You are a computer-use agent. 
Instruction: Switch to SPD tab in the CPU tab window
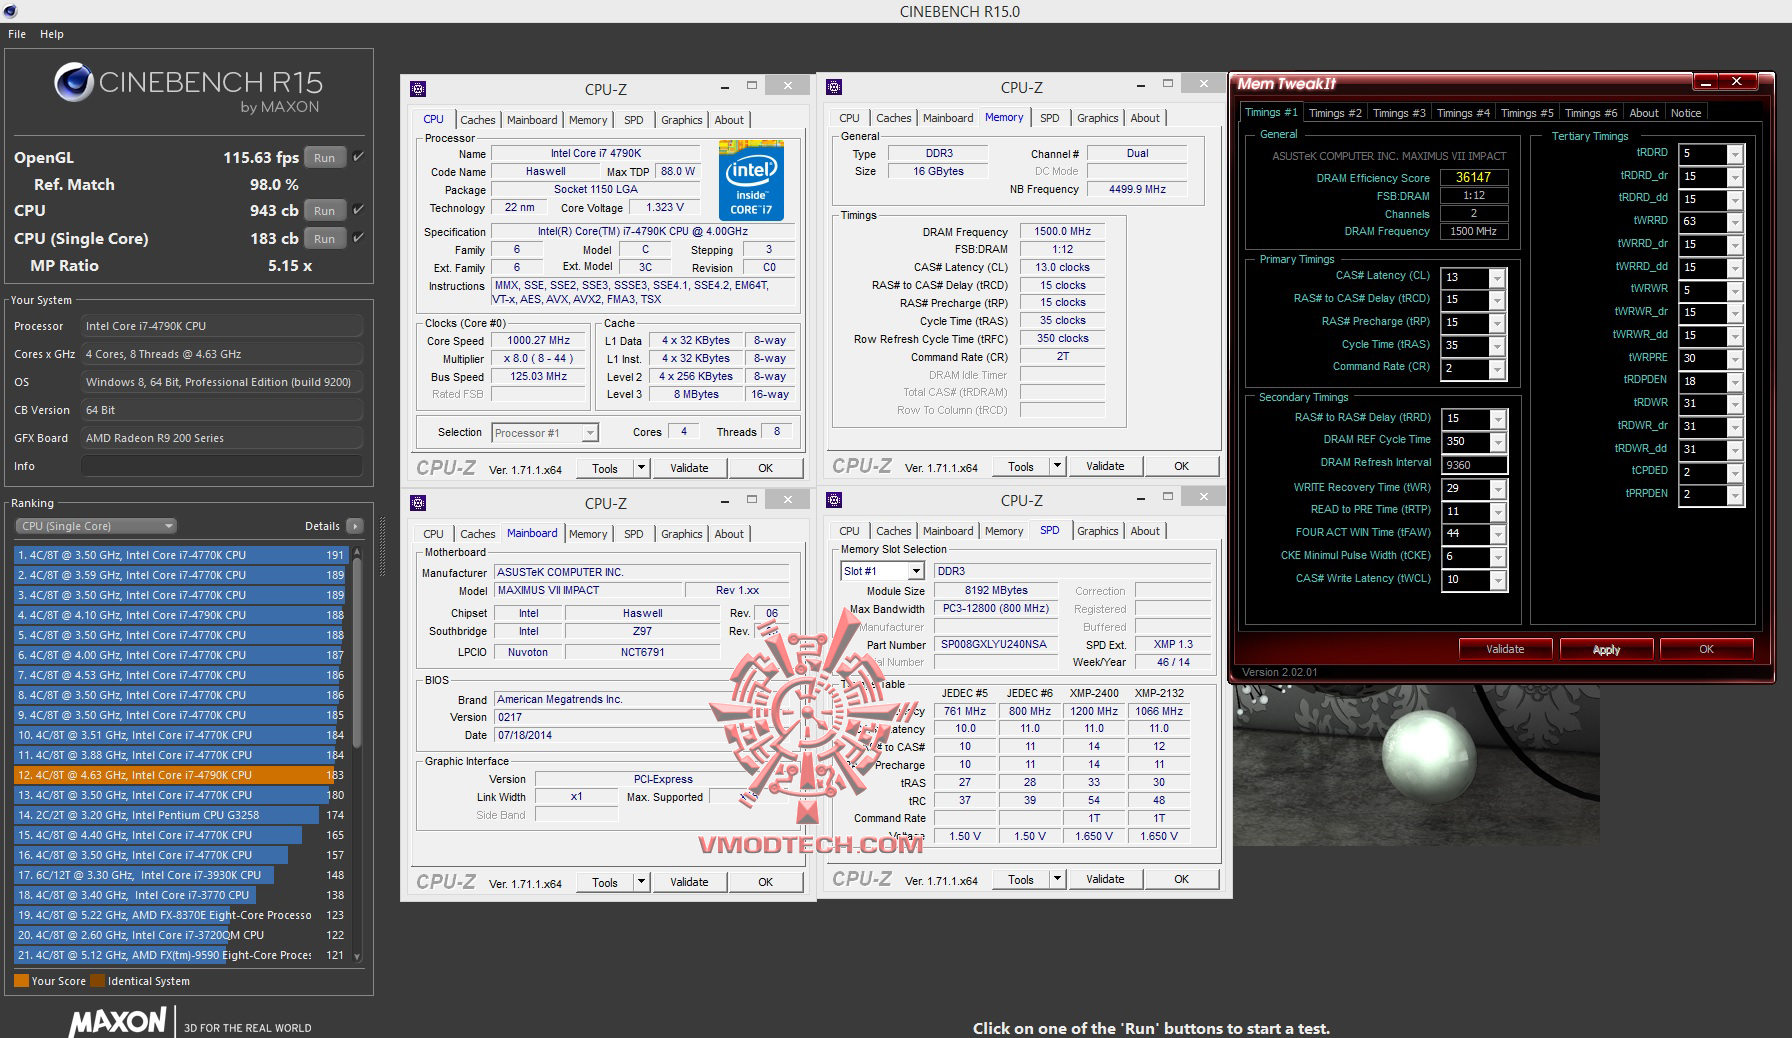pos(634,120)
